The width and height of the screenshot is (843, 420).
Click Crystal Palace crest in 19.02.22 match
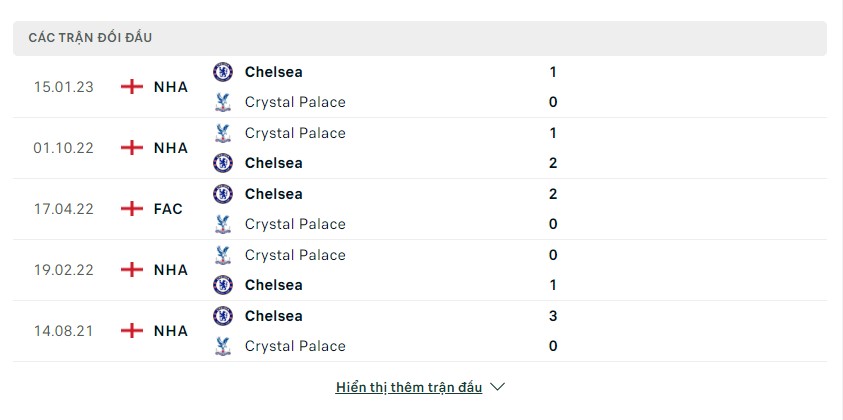click(223, 255)
